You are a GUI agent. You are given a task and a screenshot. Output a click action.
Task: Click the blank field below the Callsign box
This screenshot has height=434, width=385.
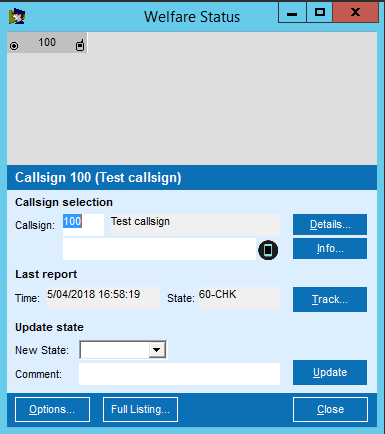tap(159, 249)
